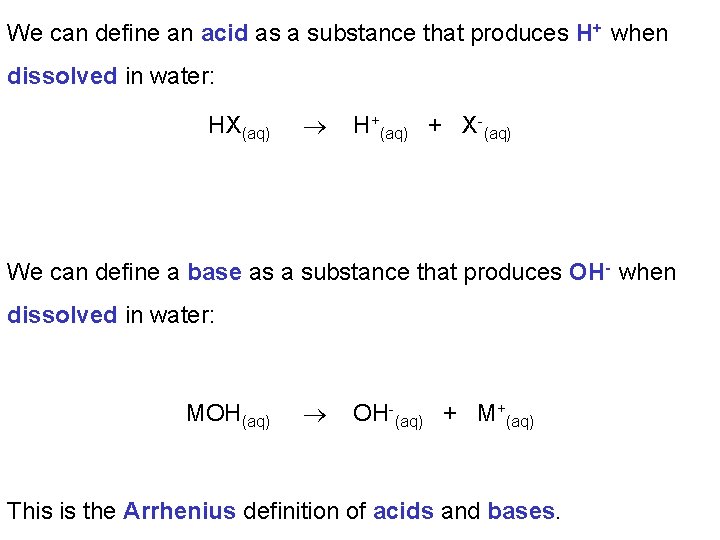This screenshot has width=720, height=540.
Task: Click 'M+(aq)' in the base equation
Action: 506,416
